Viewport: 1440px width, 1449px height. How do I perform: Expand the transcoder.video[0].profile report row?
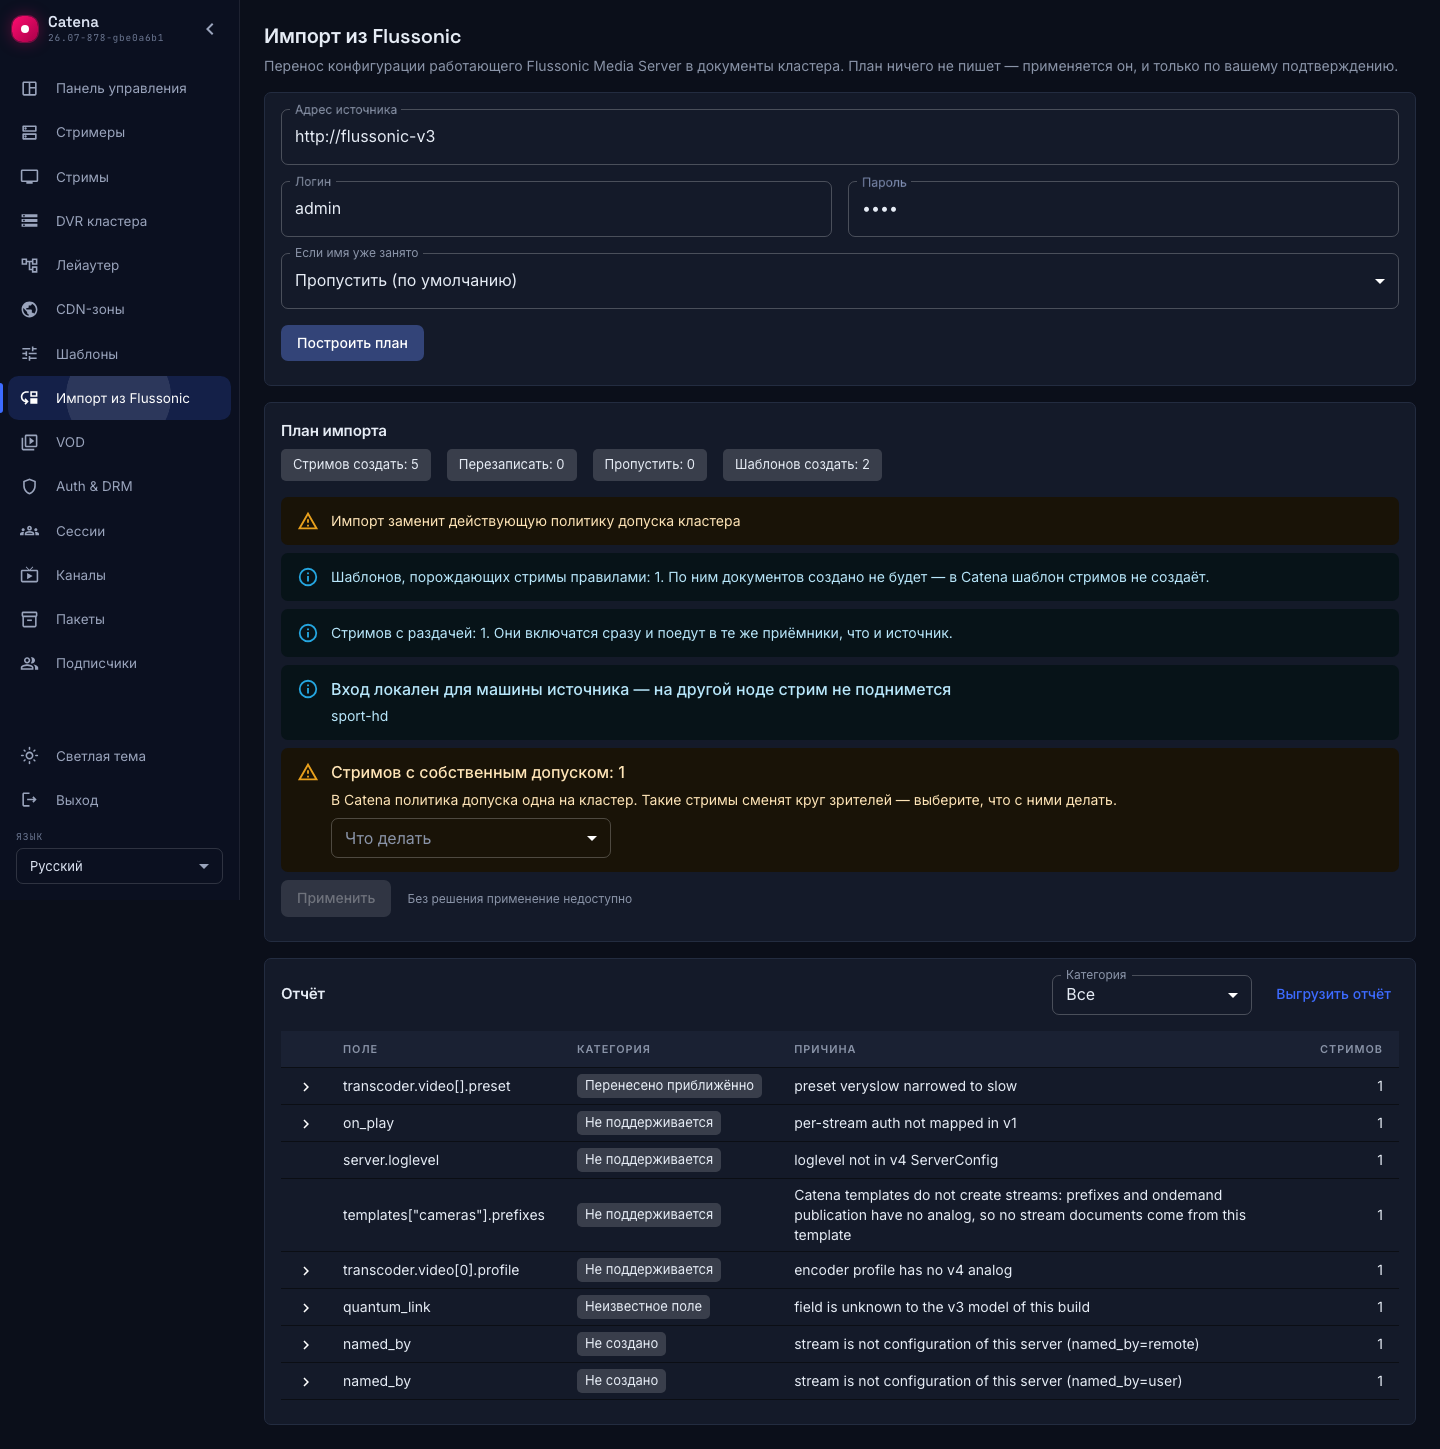306,1271
